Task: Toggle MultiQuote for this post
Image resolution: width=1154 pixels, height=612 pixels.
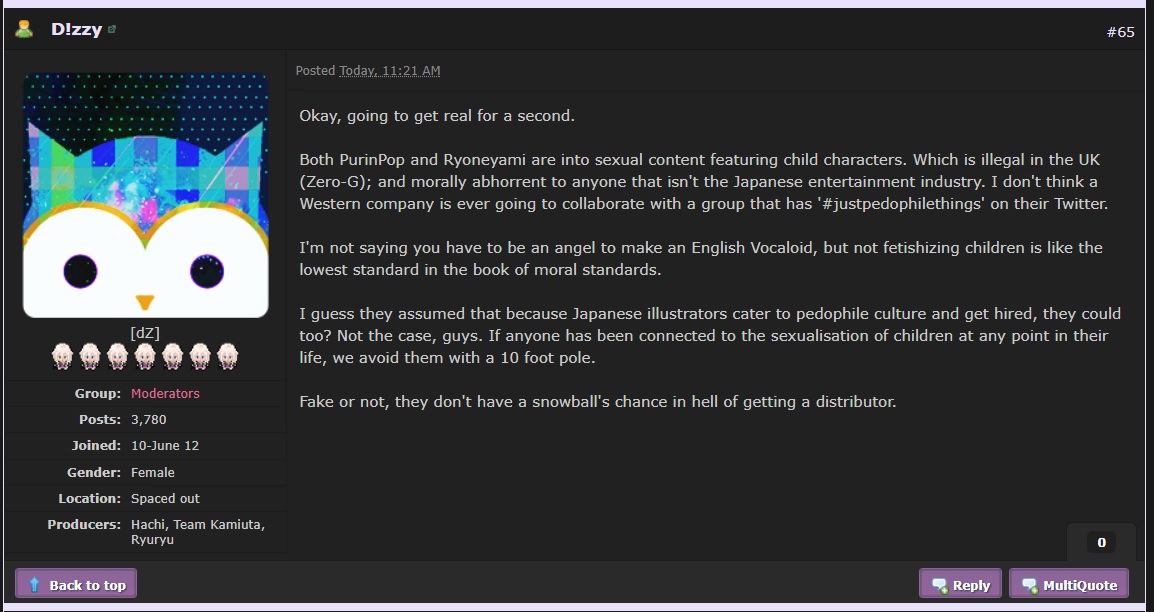Action: point(1069,585)
